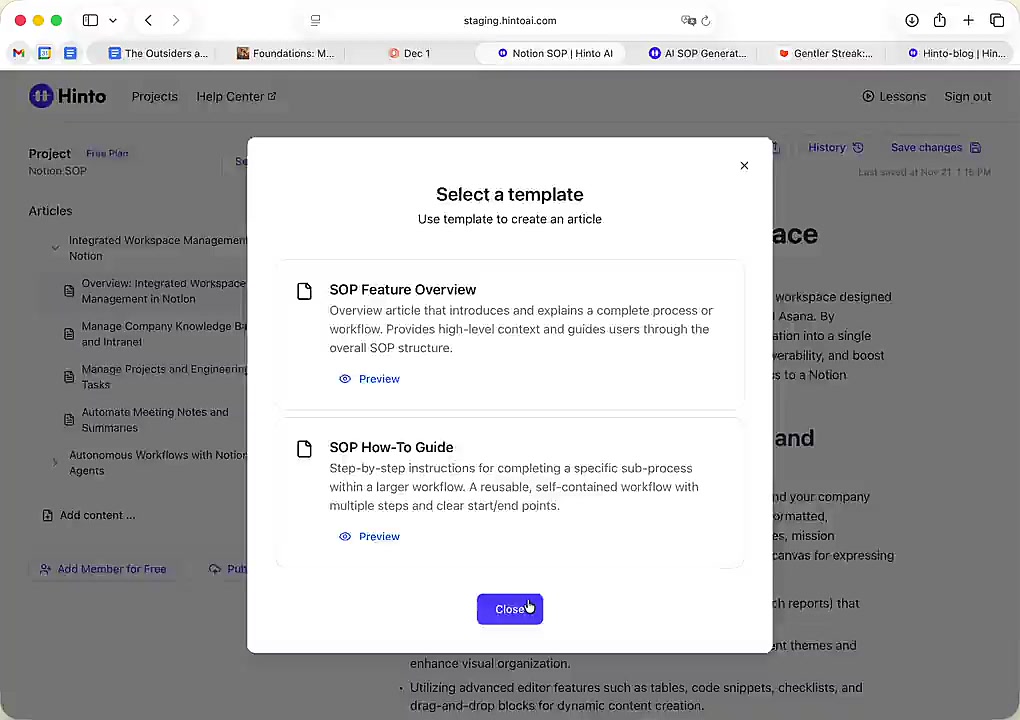Viewport: 1020px width, 720px height.
Task: Preview the SOP How-To Guide template
Action: pyautogui.click(x=369, y=536)
